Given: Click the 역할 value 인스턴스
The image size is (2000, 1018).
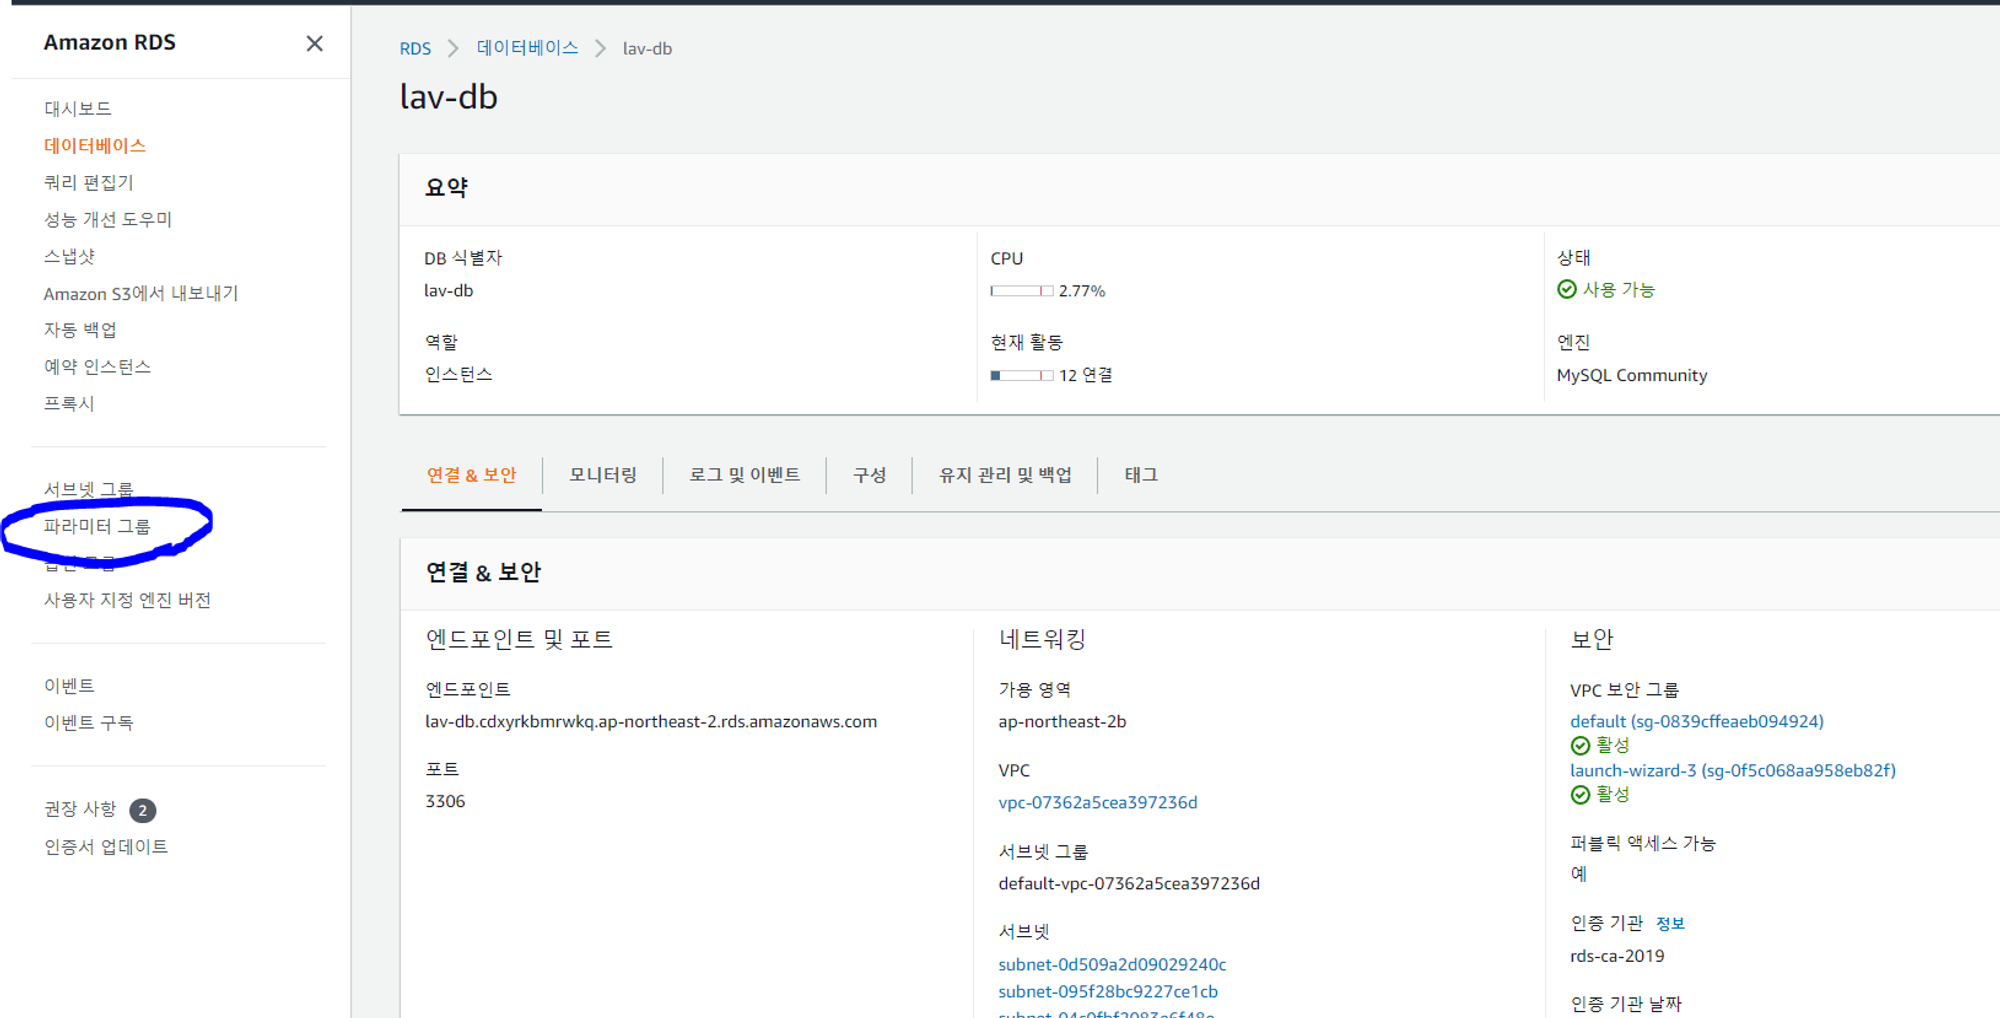Looking at the screenshot, I should pyautogui.click(x=459, y=374).
